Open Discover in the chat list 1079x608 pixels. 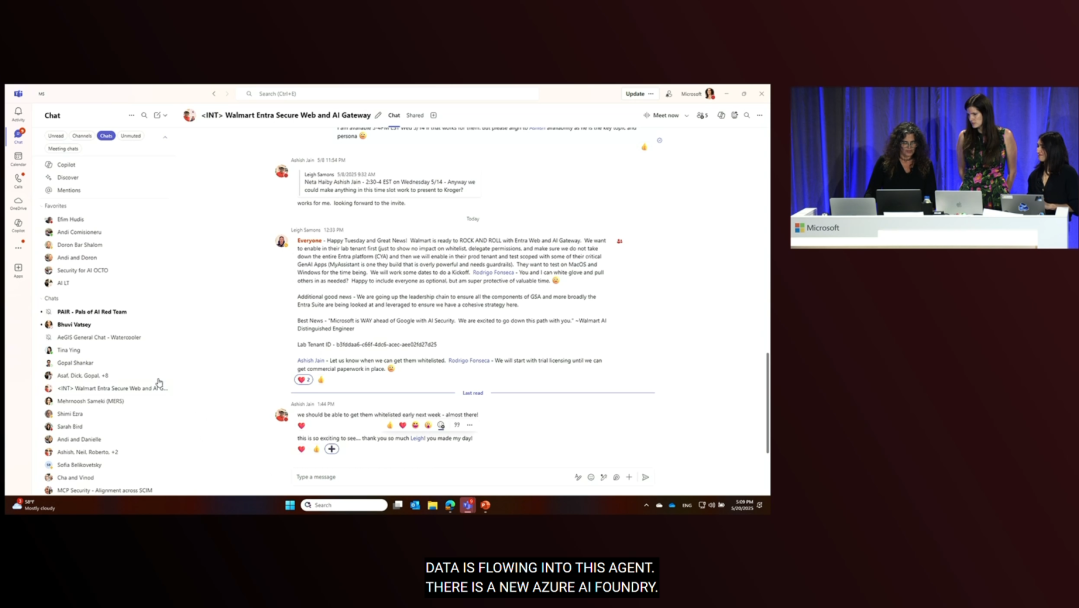click(x=67, y=177)
